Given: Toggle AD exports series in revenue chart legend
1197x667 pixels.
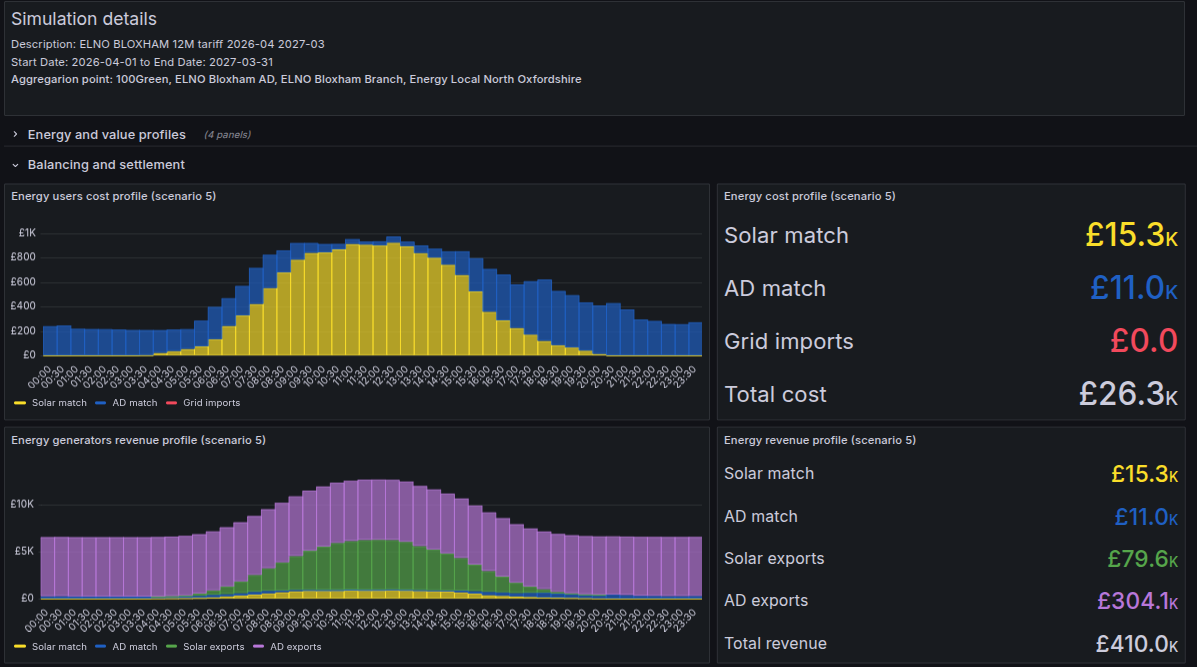Looking at the screenshot, I should coord(295,647).
